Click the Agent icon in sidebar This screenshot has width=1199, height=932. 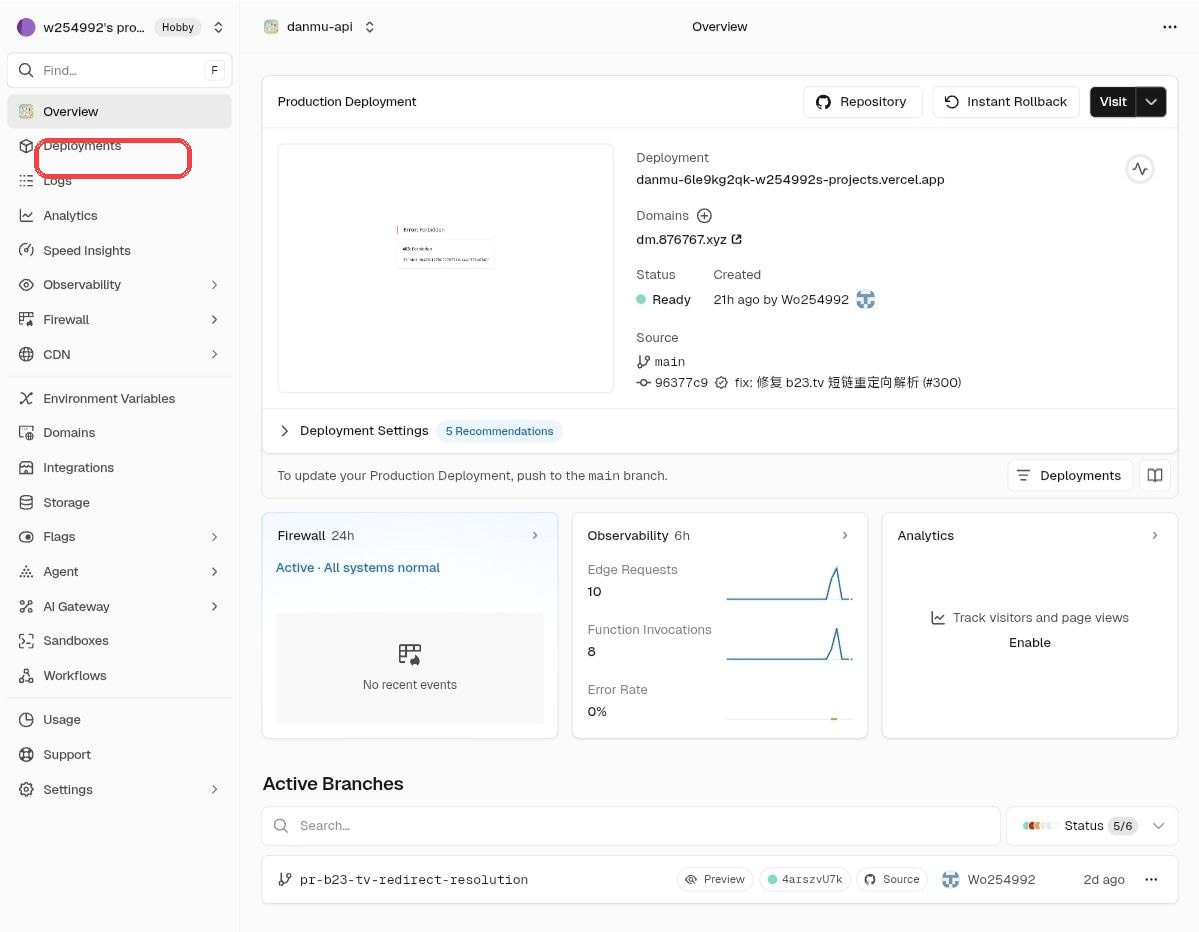pos(26,571)
